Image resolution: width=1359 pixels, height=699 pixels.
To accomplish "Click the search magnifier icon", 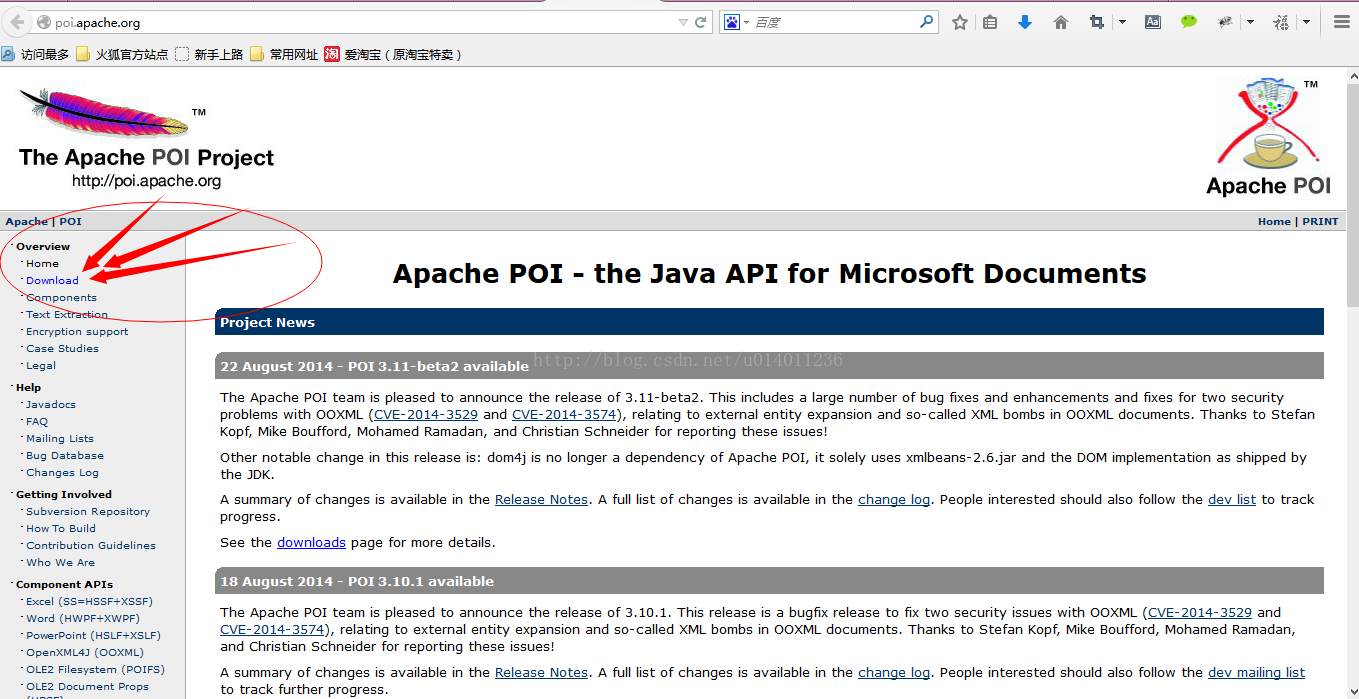I will click(926, 21).
